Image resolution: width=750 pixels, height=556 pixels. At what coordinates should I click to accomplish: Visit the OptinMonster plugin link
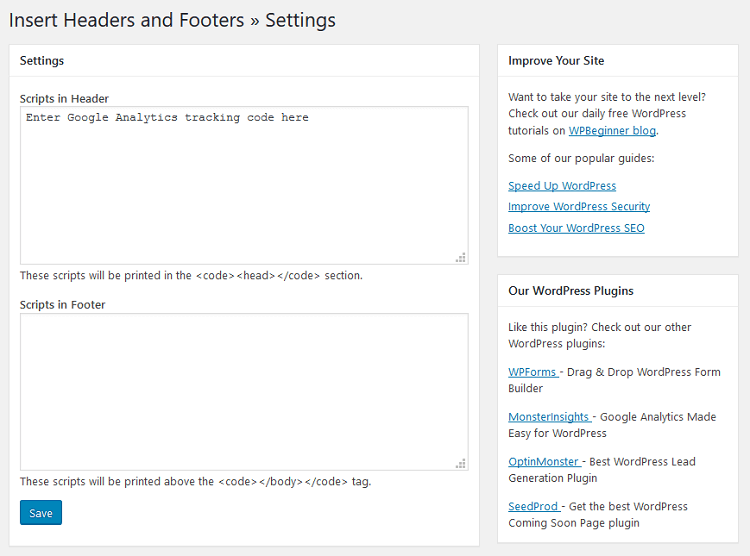(x=544, y=462)
